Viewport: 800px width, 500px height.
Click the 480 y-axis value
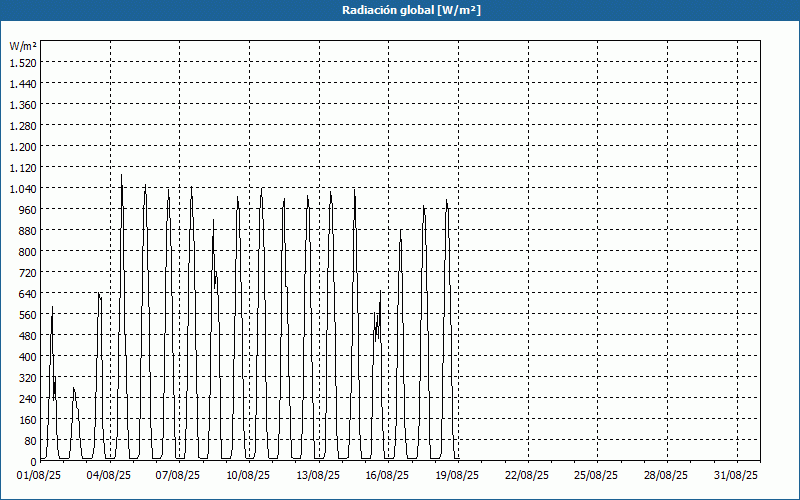click(28, 336)
